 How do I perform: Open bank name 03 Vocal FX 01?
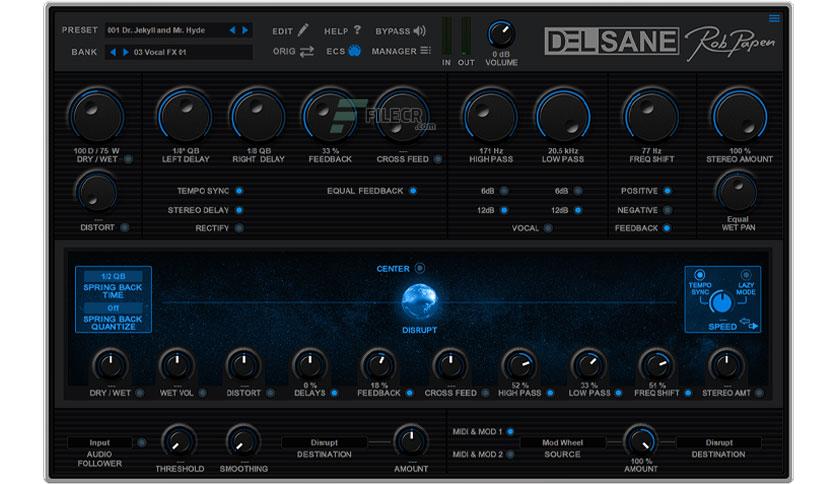click(x=160, y=52)
